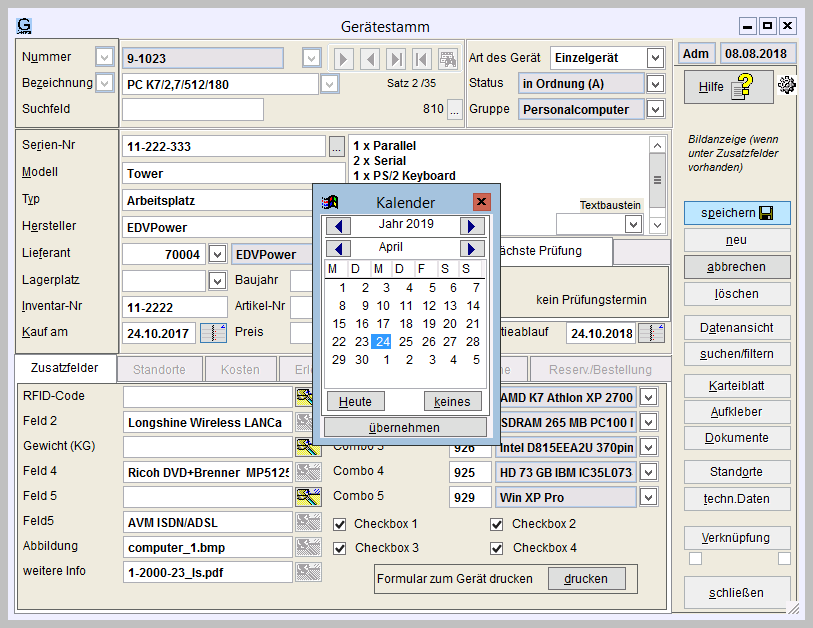This screenshot has height=628, width=813.
Task: Go back one month from April
Action: click(339, 248)
